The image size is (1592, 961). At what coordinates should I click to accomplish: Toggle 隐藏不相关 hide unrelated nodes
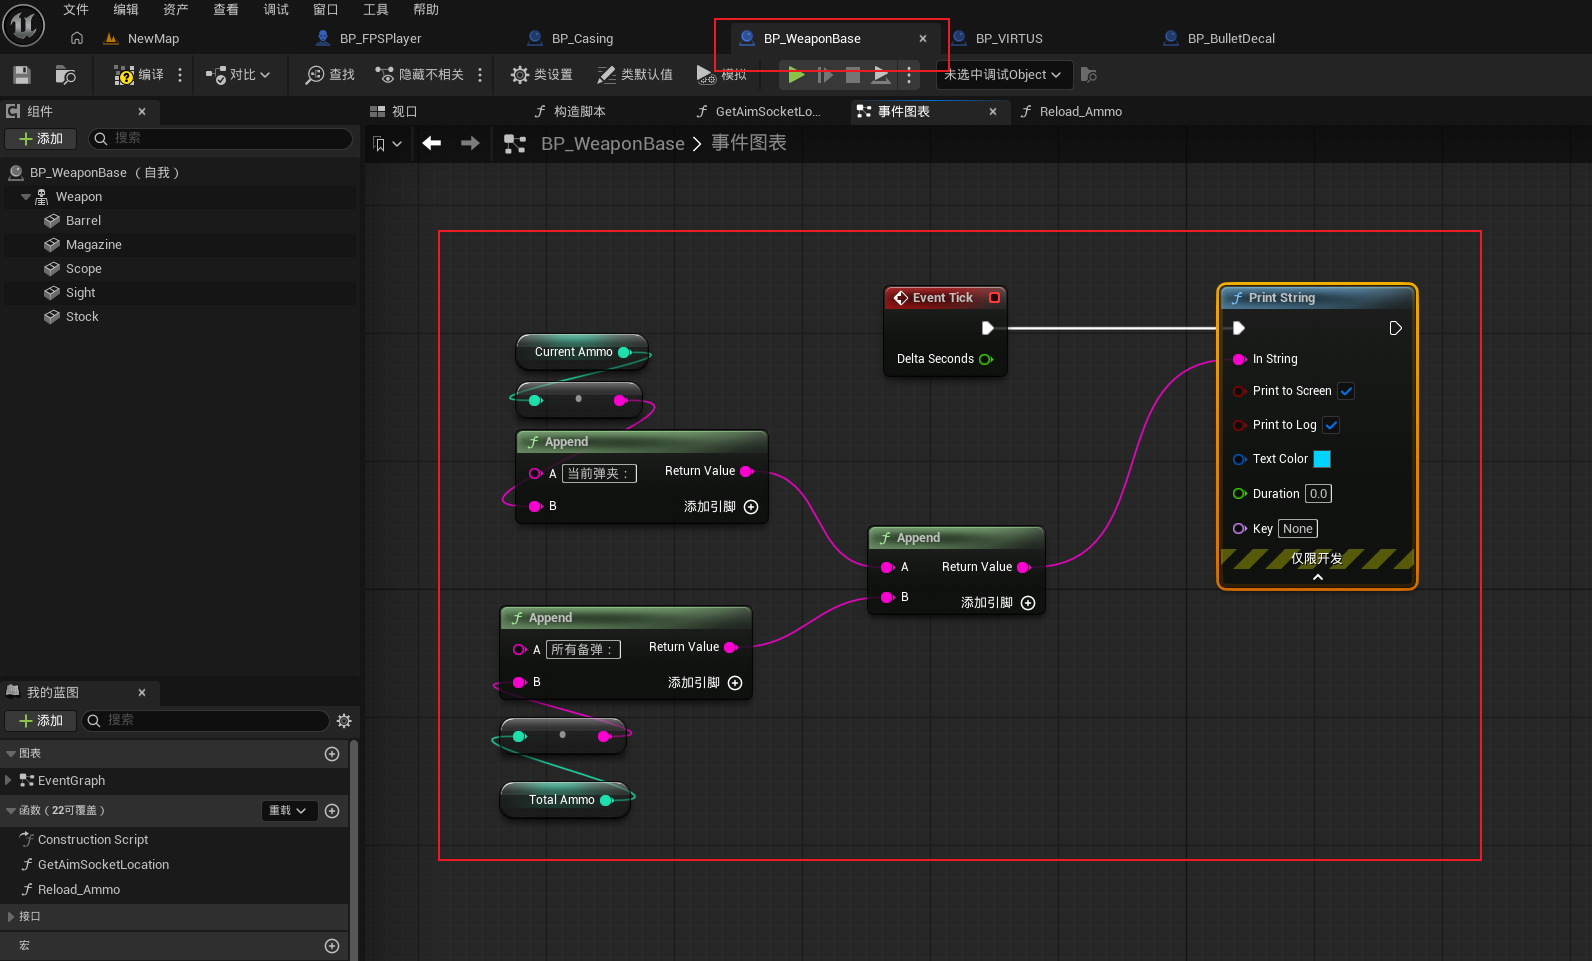419,75
